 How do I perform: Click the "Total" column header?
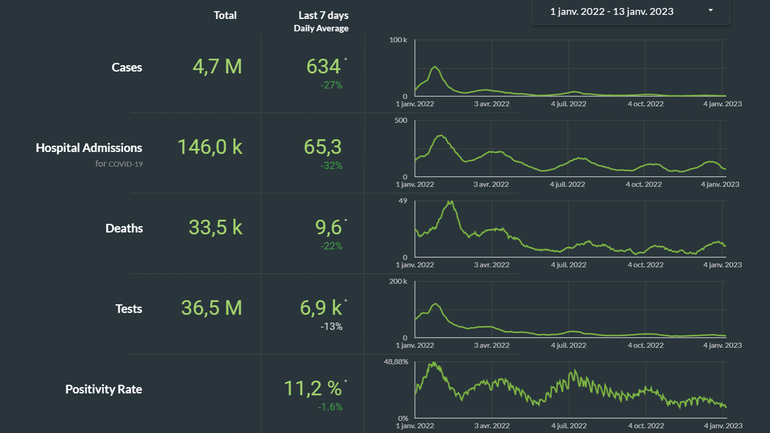pyautogui.click(x=225, y=15)
